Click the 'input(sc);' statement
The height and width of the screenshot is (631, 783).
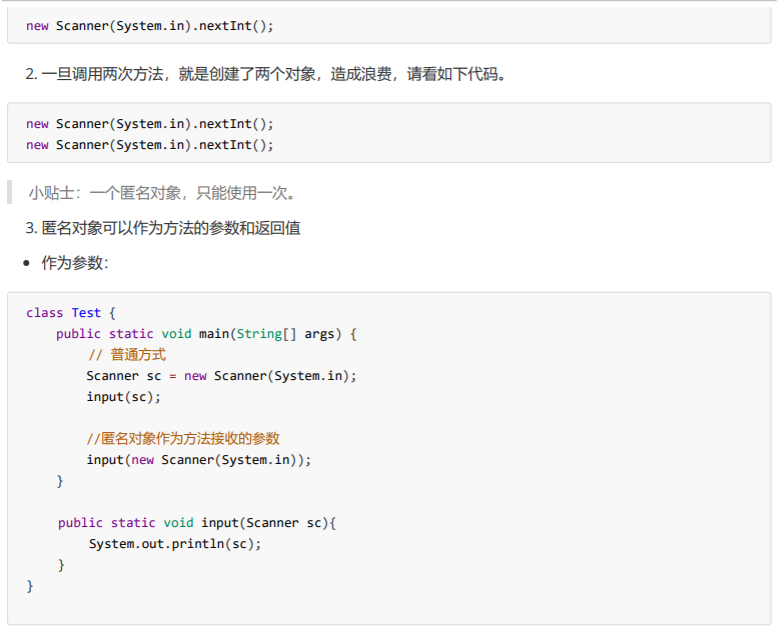click(123, 397)
